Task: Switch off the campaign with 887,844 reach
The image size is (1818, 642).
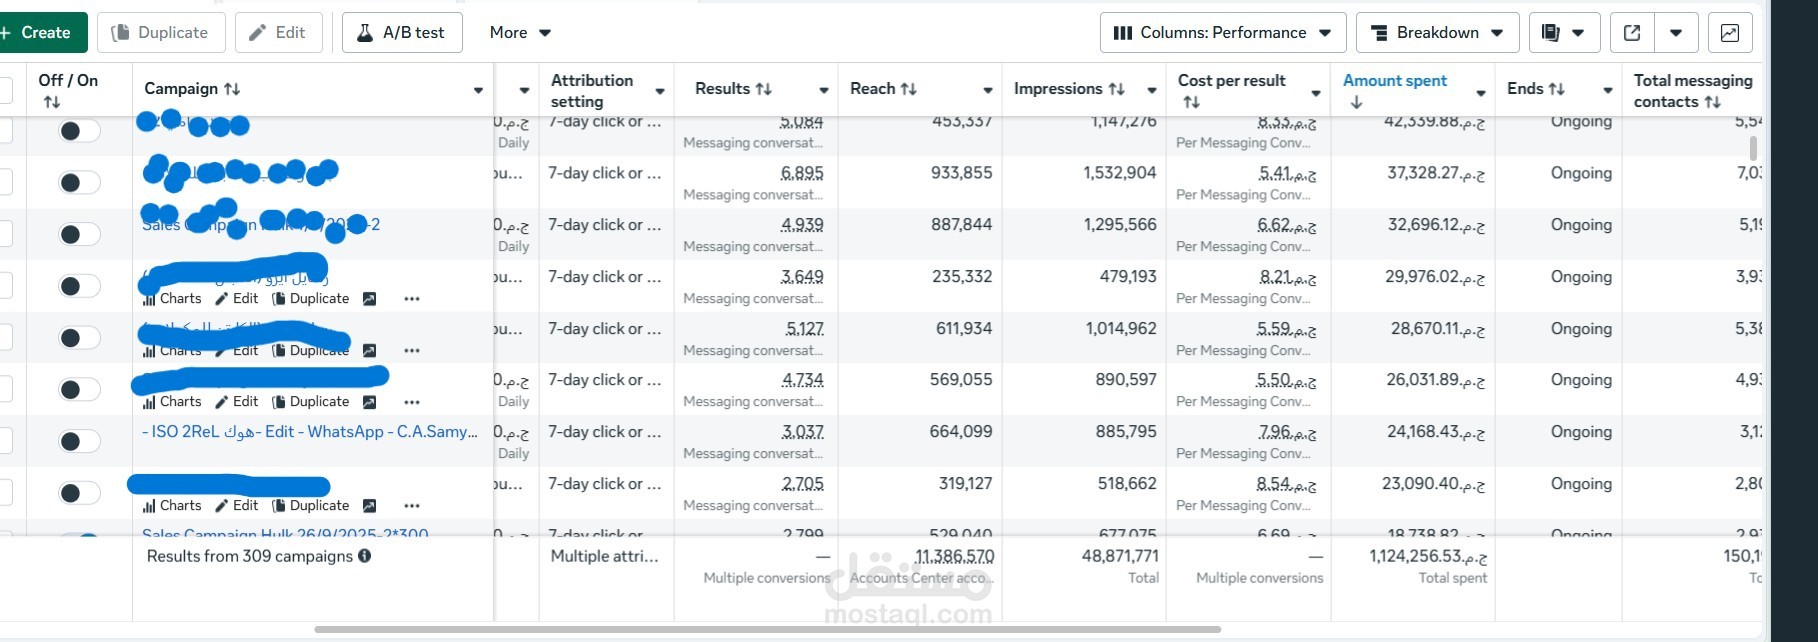Action: pos(79,234)
